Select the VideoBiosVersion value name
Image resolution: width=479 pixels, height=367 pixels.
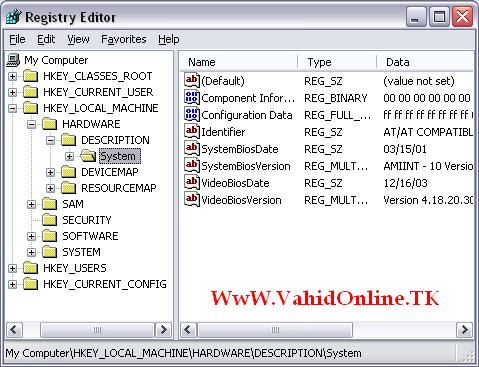pyautogui.click(x=241, y=200)
